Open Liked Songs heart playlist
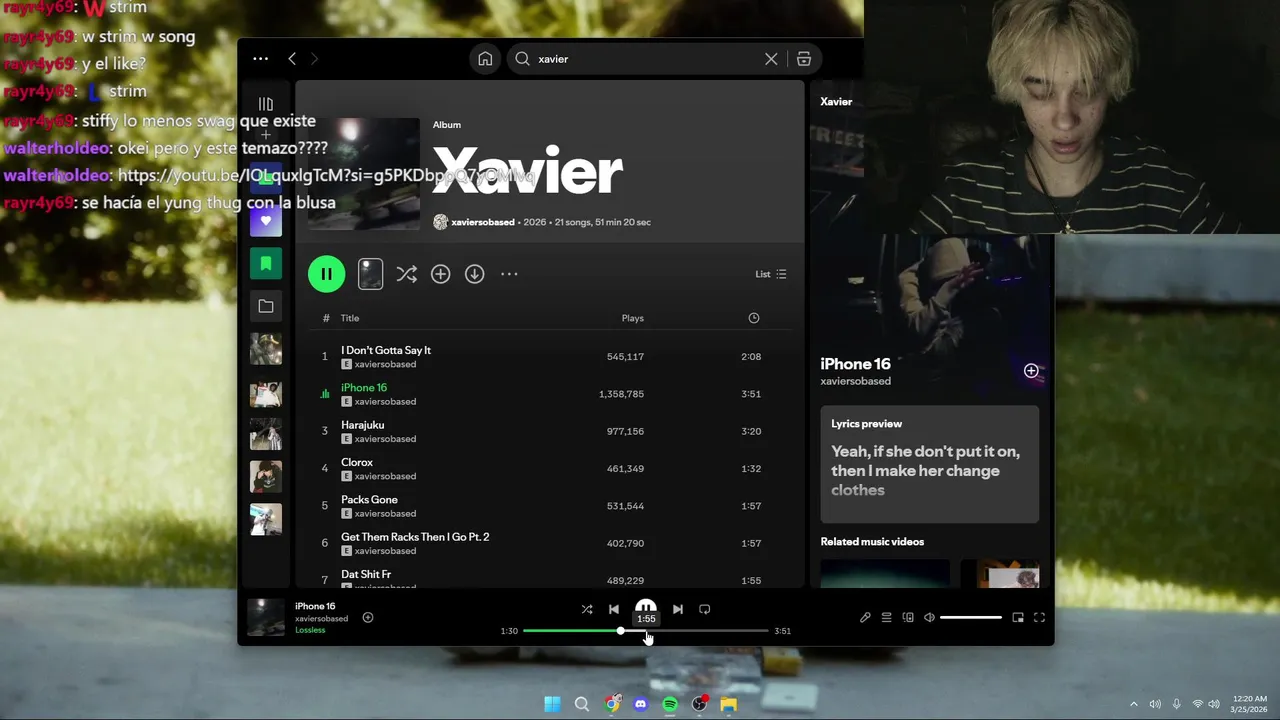This screenshot has width=1280, height=720. click(265, 221)
